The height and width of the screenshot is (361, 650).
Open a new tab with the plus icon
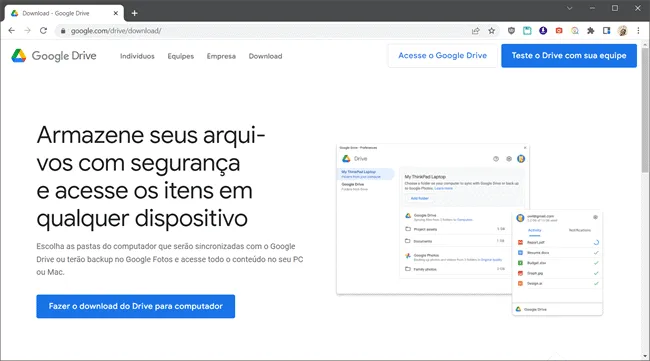(134, 13)
